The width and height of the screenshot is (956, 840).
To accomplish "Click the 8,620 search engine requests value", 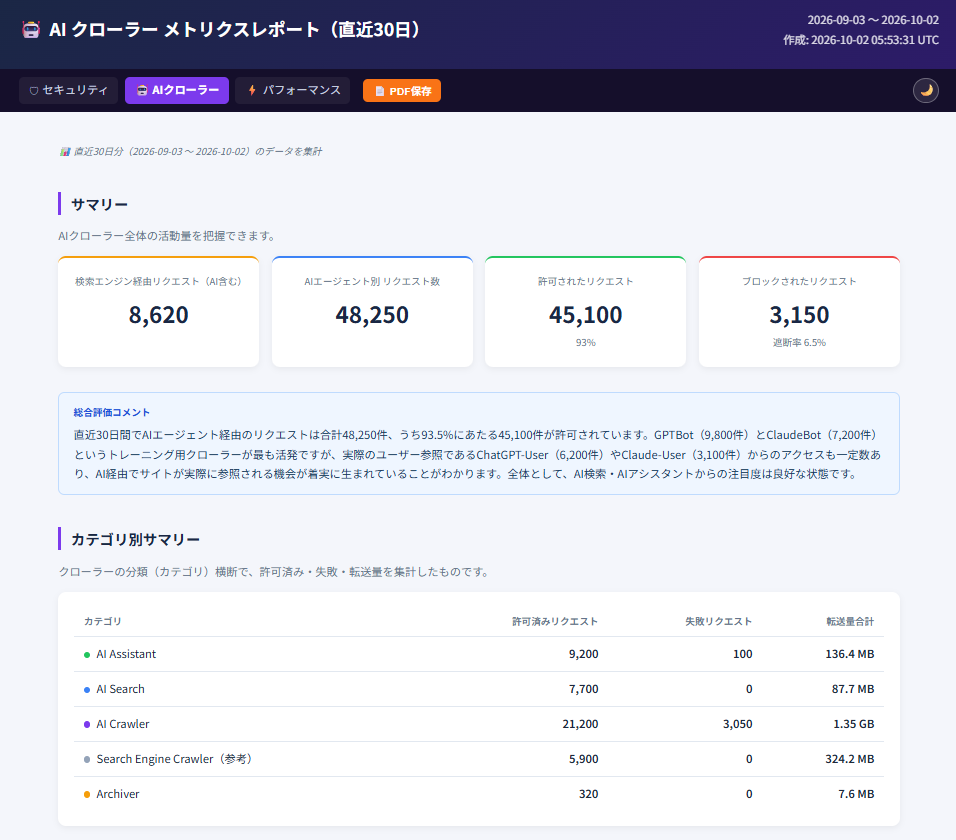I will 159,315.
